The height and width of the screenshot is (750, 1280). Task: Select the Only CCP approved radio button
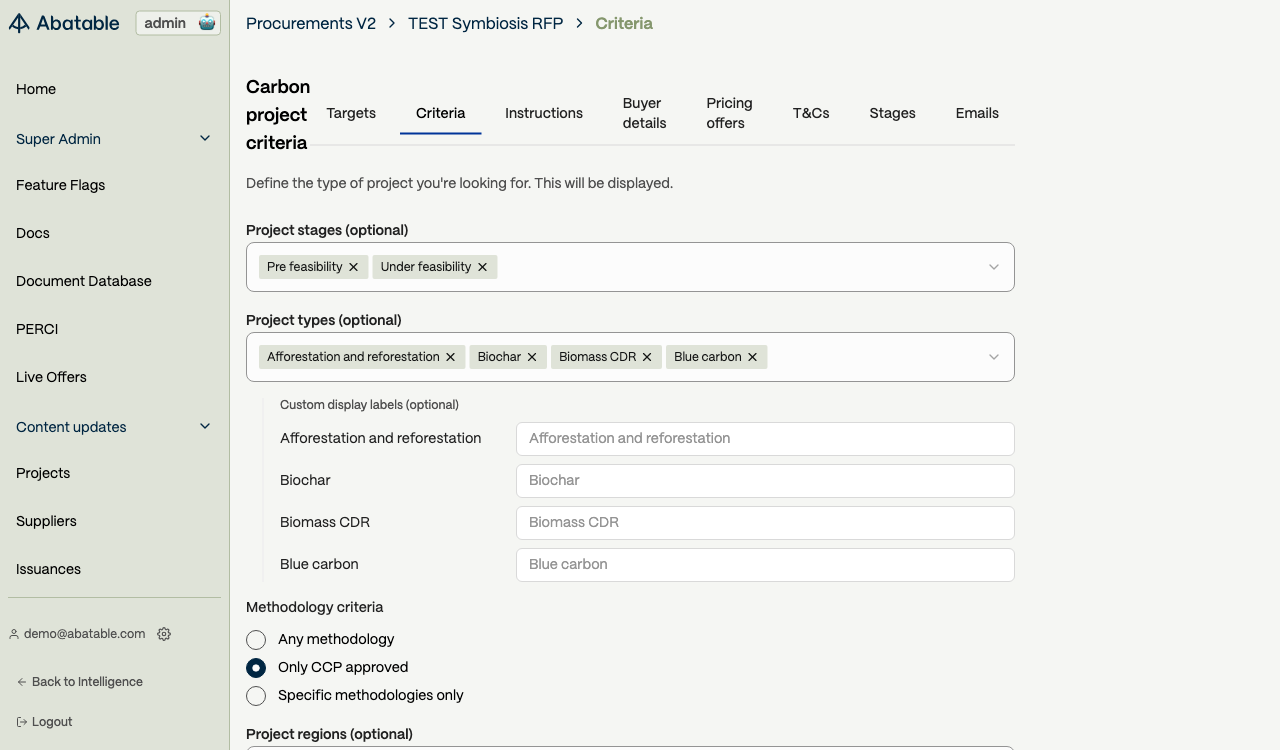coord(256,668)
